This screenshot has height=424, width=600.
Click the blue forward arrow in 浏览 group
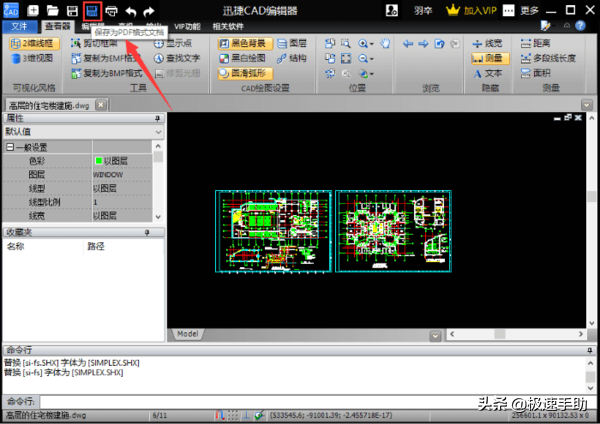[423, 44]
